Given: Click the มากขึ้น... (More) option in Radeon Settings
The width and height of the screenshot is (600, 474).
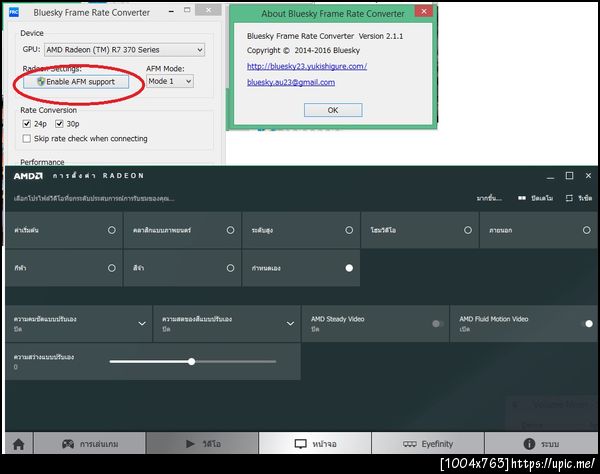Looking at the screenshot, I should pyautogui.click(x=489, y=198).
